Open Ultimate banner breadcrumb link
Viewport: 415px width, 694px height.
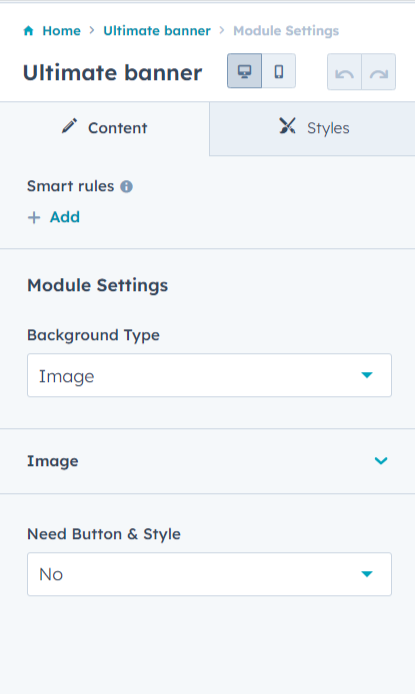click(157, 31)
